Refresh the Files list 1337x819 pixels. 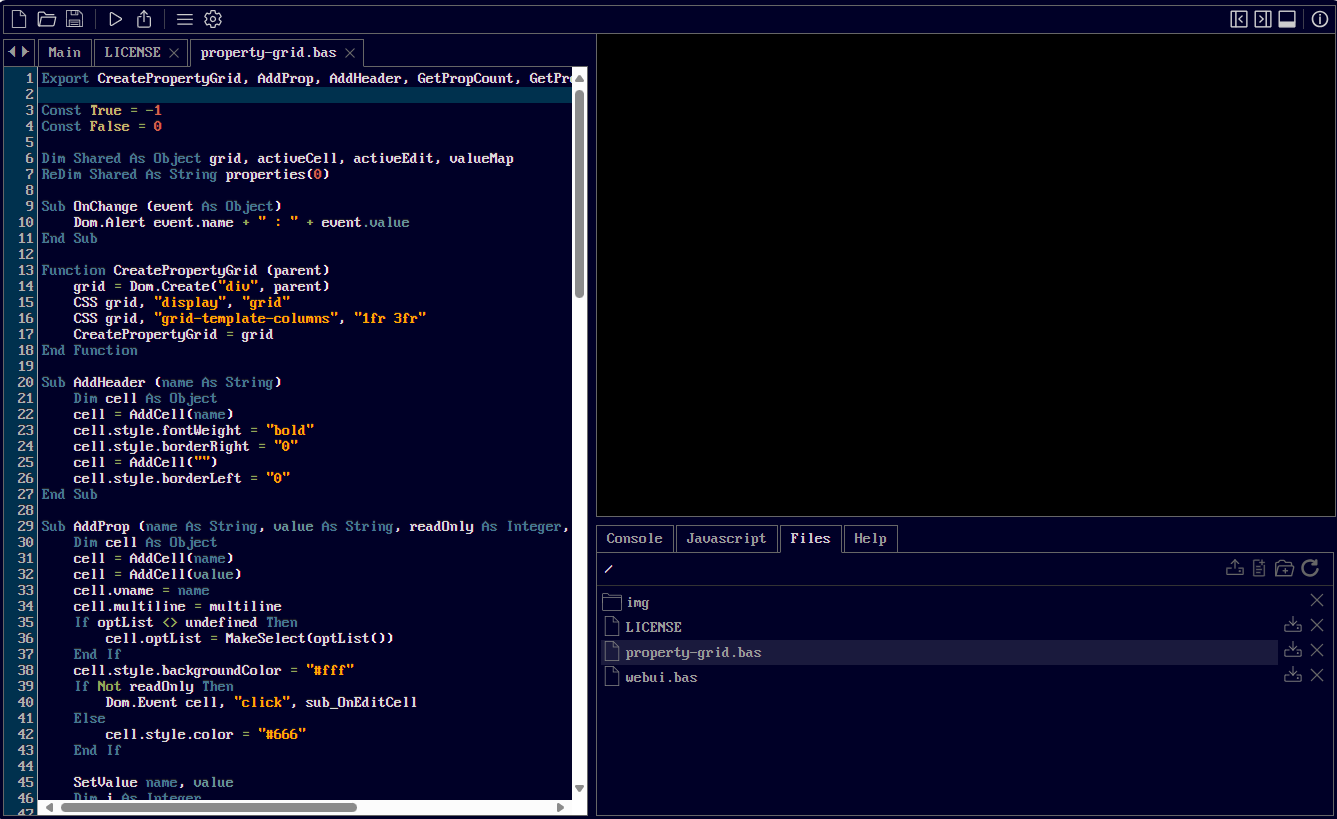(x=1310, y=567)
